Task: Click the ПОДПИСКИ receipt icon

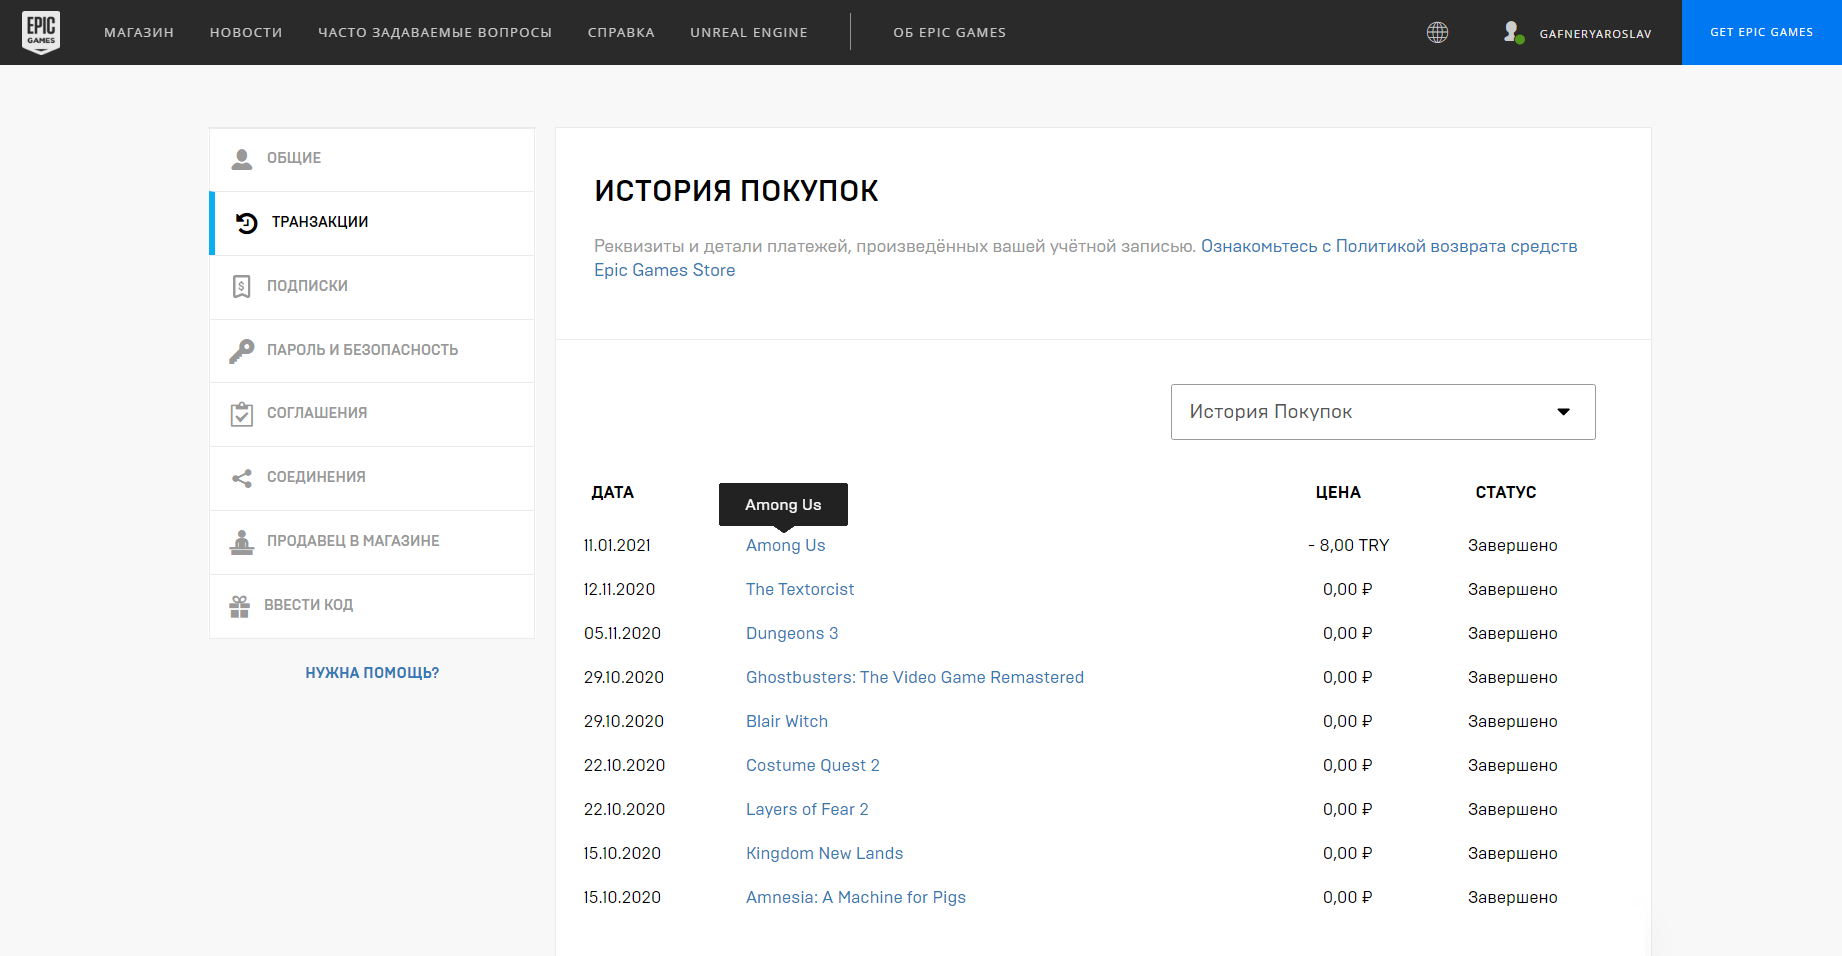Action: click(241, 286)
